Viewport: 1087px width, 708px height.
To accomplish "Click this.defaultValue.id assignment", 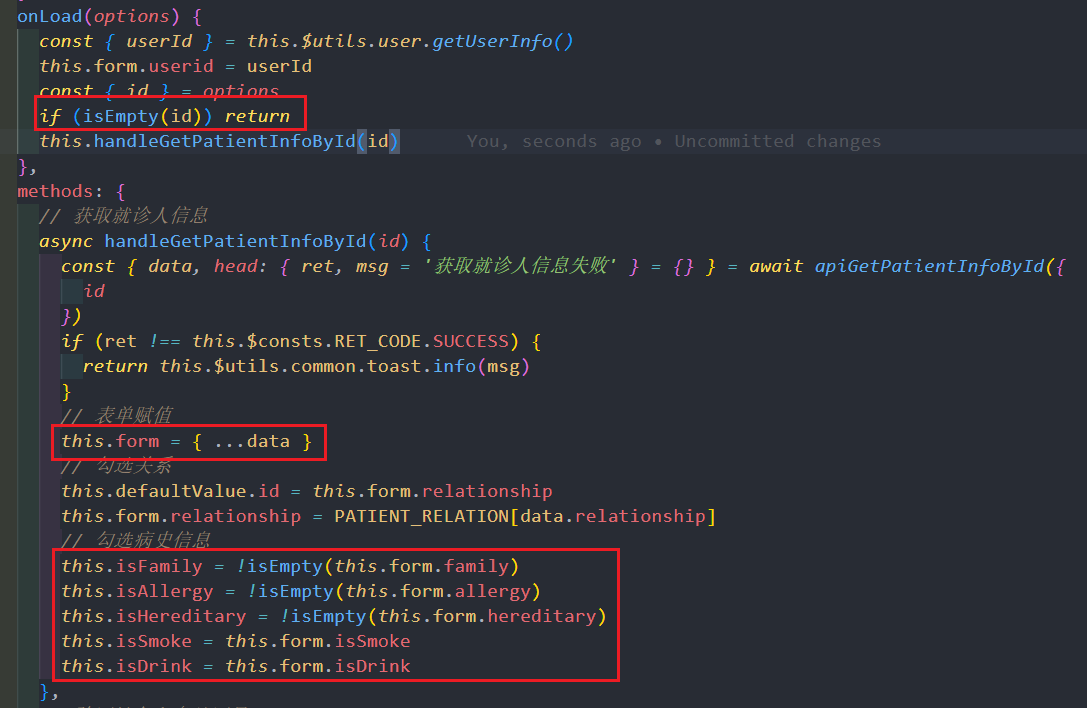I will [171, 492].
